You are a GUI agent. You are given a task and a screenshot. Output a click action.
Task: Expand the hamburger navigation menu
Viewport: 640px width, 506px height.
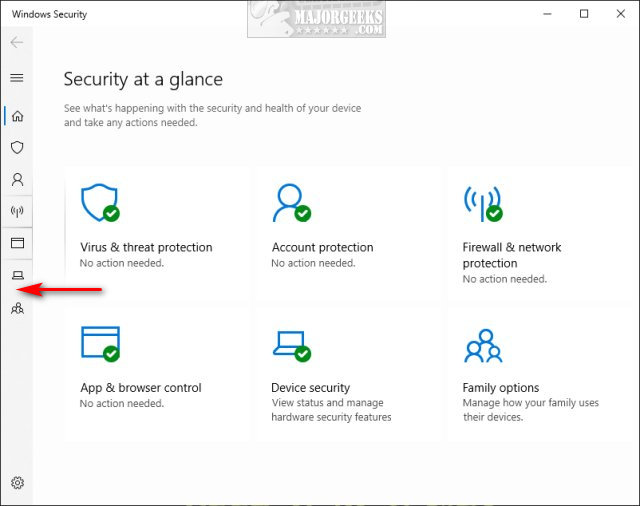click(x=17, y=78)
